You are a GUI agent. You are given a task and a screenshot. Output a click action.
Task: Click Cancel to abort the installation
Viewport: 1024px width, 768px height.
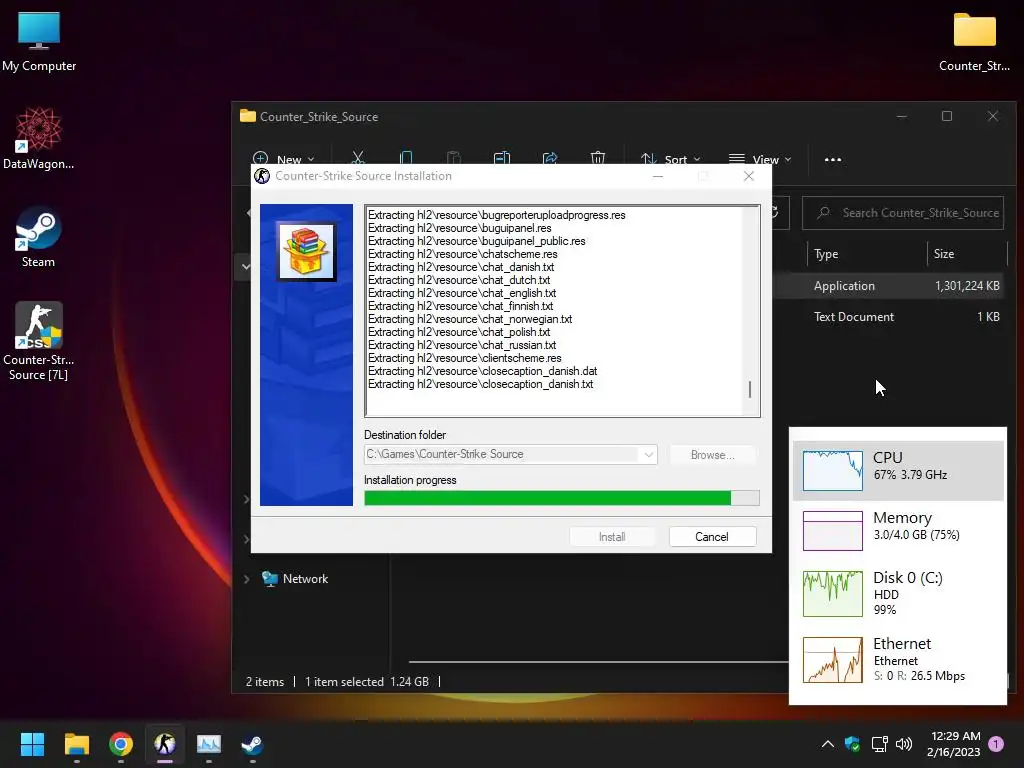point(712,537)
